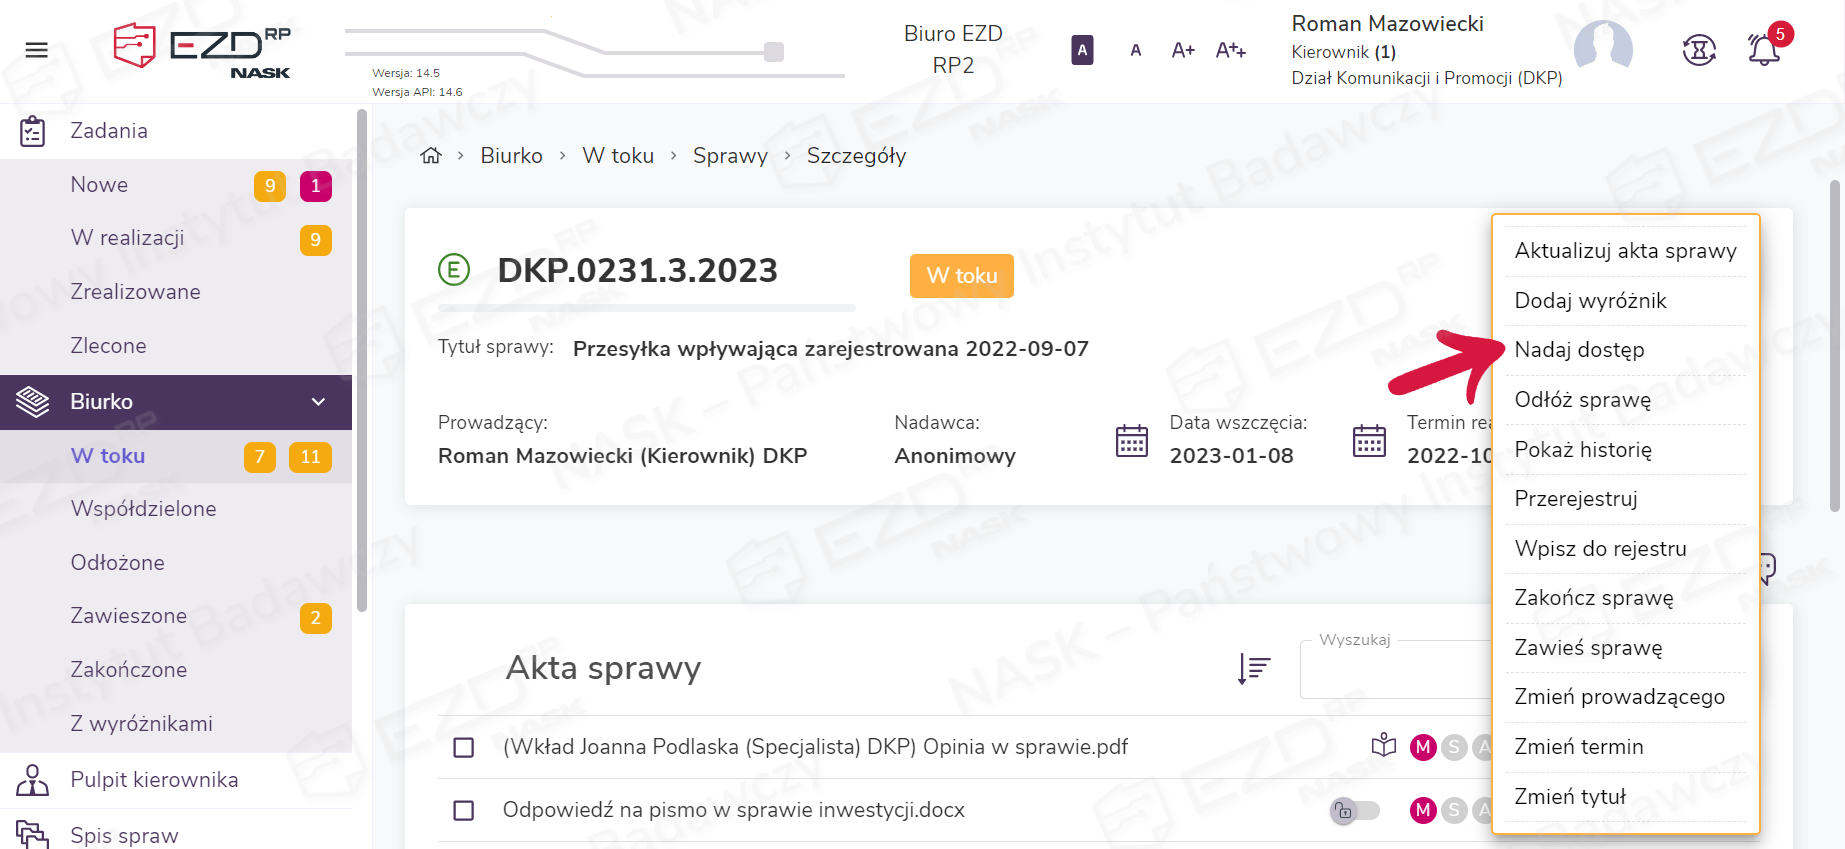This screenshot has width=1845, height=849.
Task: Check the Opinia w sprawie.pdf checkbox
Action: [x=464, y=748]
